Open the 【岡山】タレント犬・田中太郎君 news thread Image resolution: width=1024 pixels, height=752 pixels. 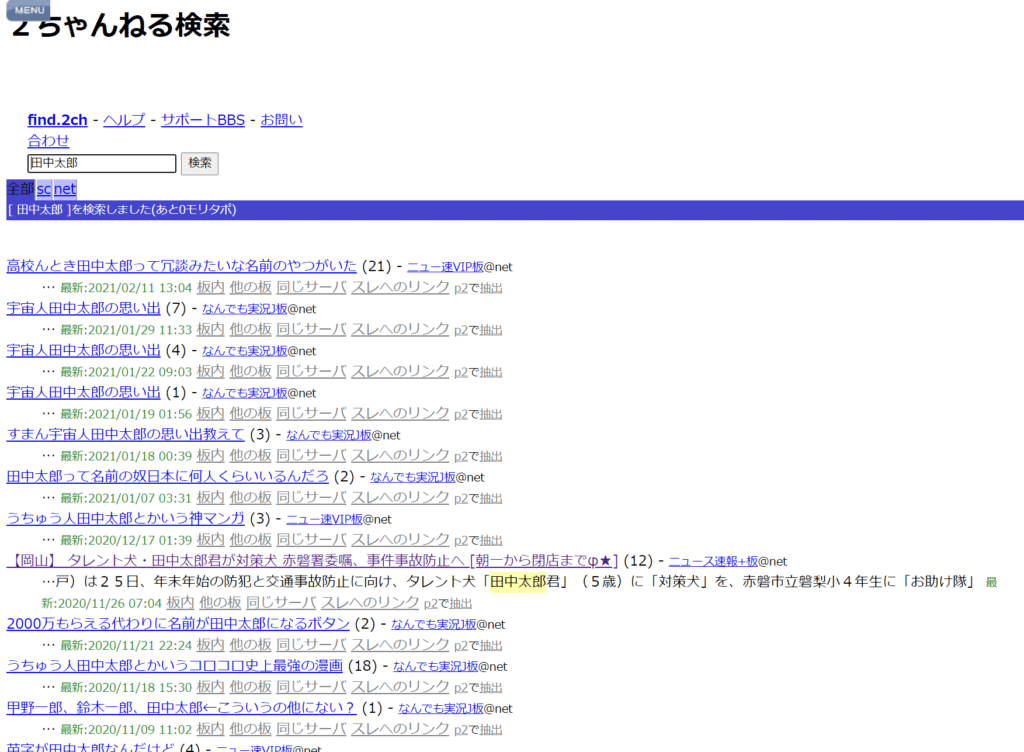312,561
